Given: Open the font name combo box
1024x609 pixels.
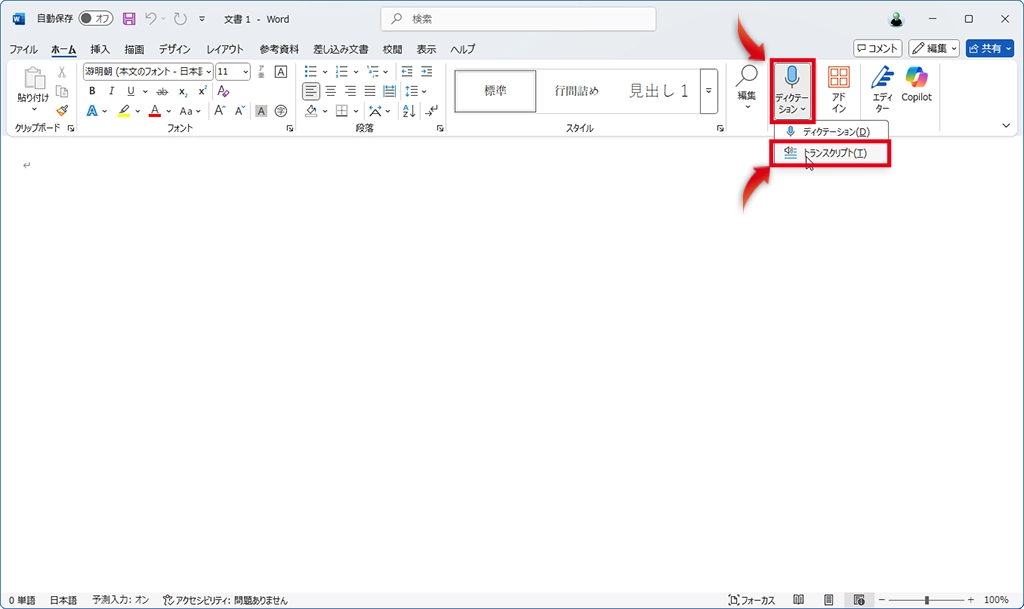Looking at the screenshot, I should (x=147, y=72).
